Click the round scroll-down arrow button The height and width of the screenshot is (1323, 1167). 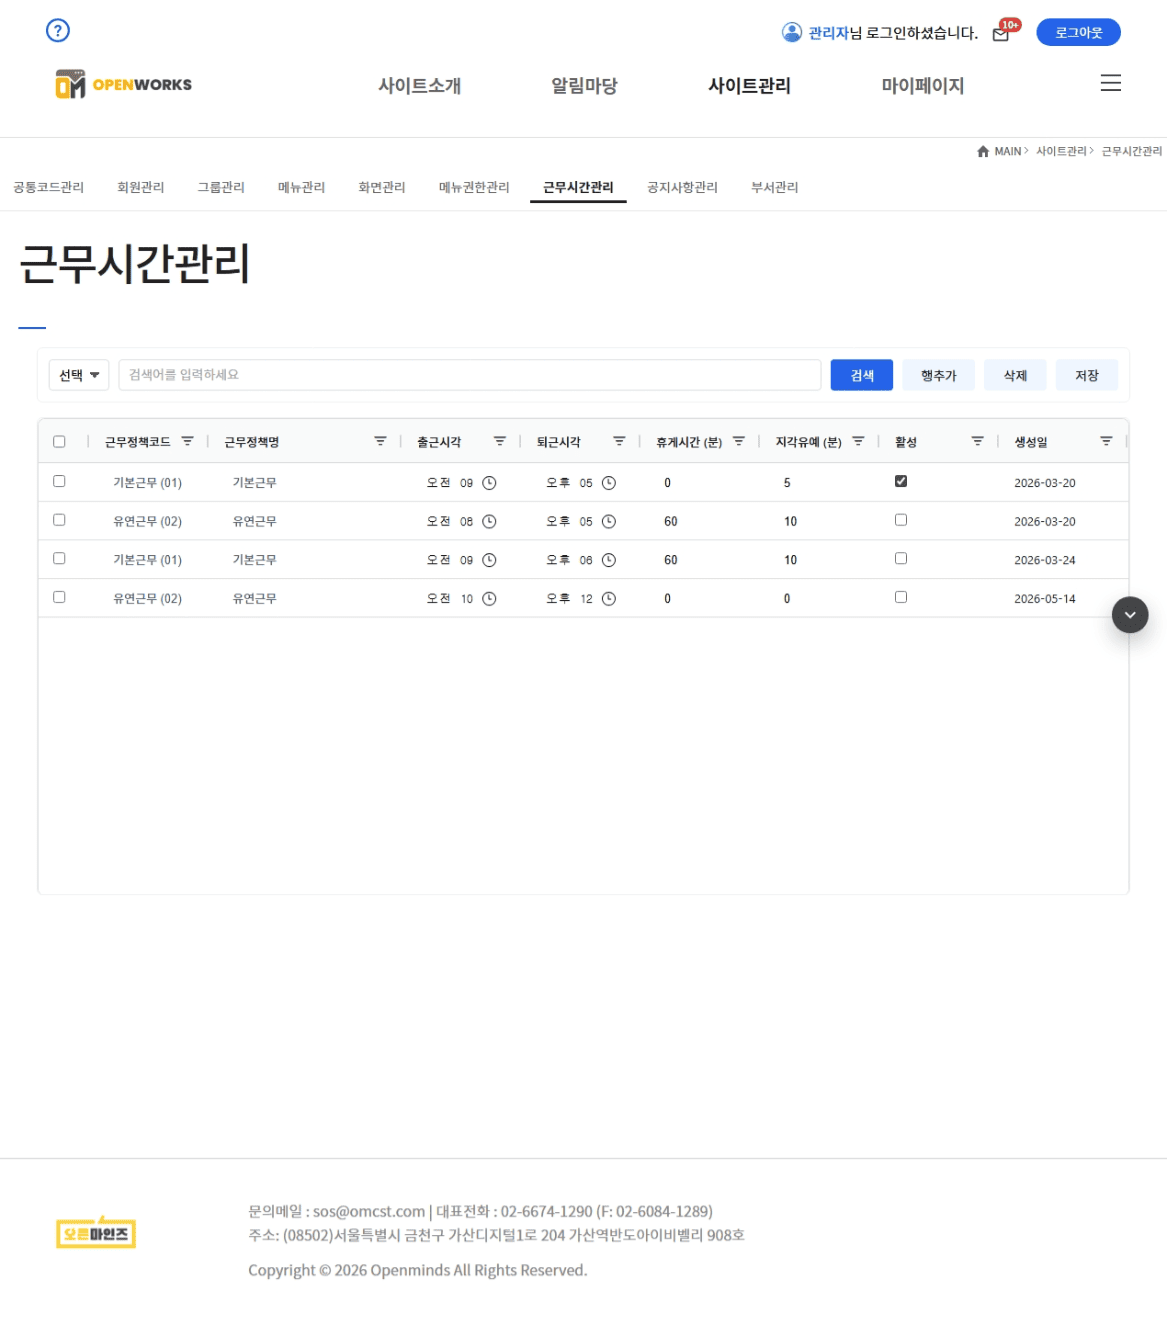tap(1130, 614)
